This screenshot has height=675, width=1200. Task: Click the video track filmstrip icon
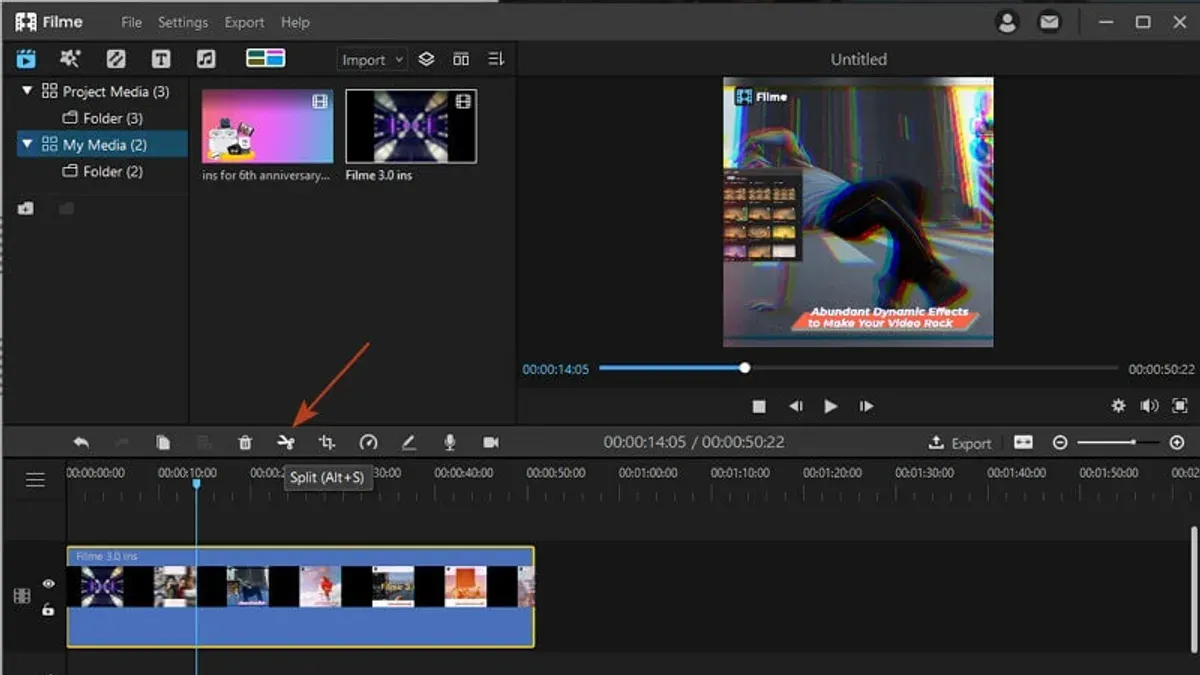pos(22,596)
